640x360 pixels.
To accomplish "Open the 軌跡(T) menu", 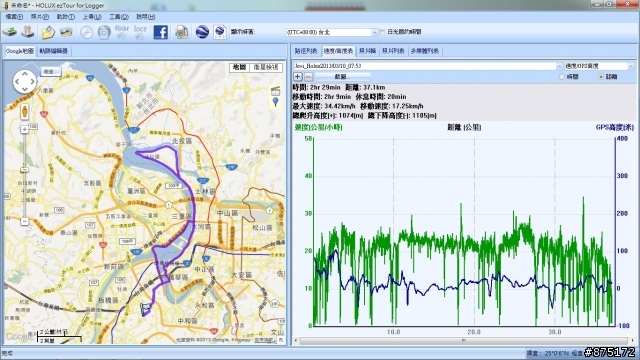I will (65, 17).
